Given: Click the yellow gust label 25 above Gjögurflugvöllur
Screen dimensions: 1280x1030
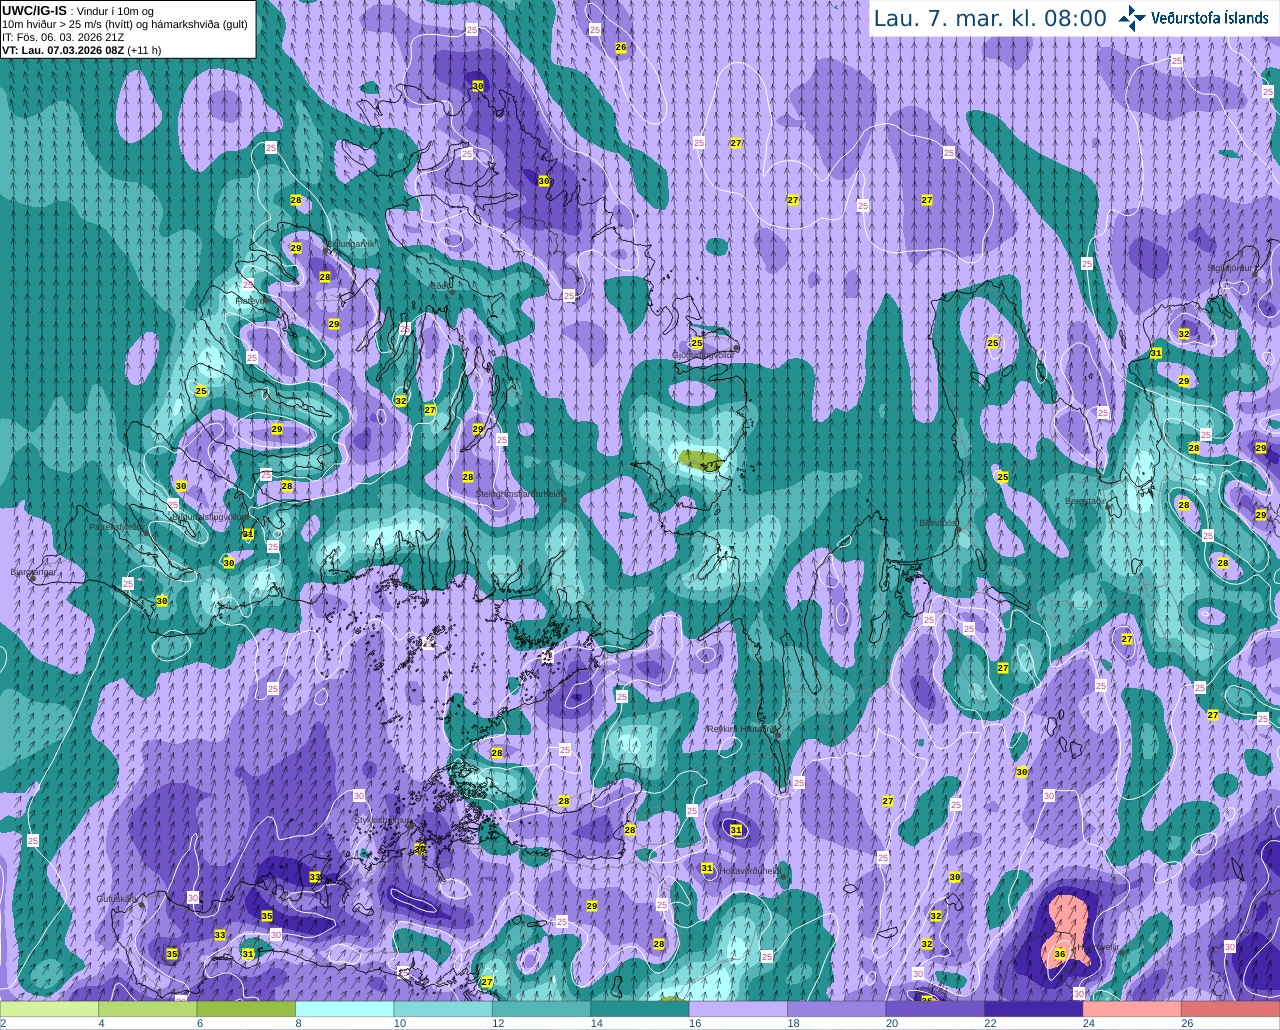Looking at the screenshot, I should point(697,343).
